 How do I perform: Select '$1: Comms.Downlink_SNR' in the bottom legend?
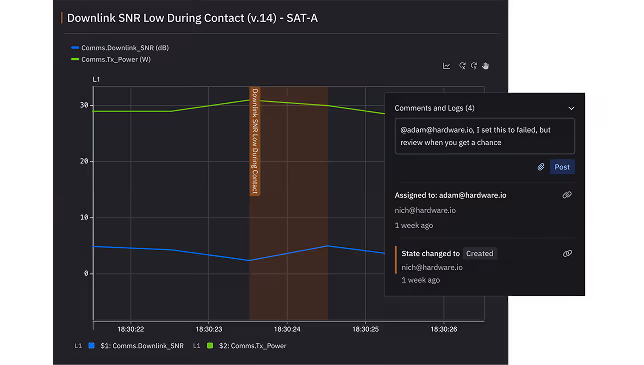(142, 346)
